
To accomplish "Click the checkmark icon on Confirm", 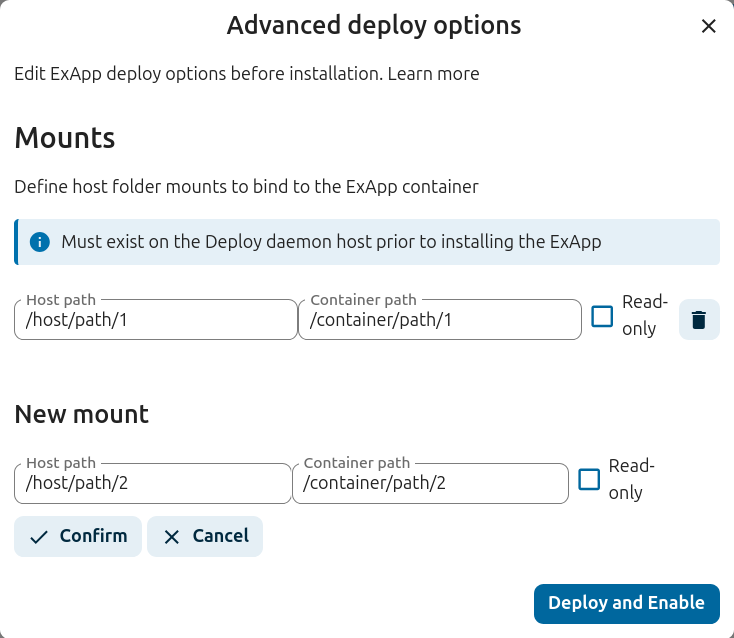I will [39, 537].
